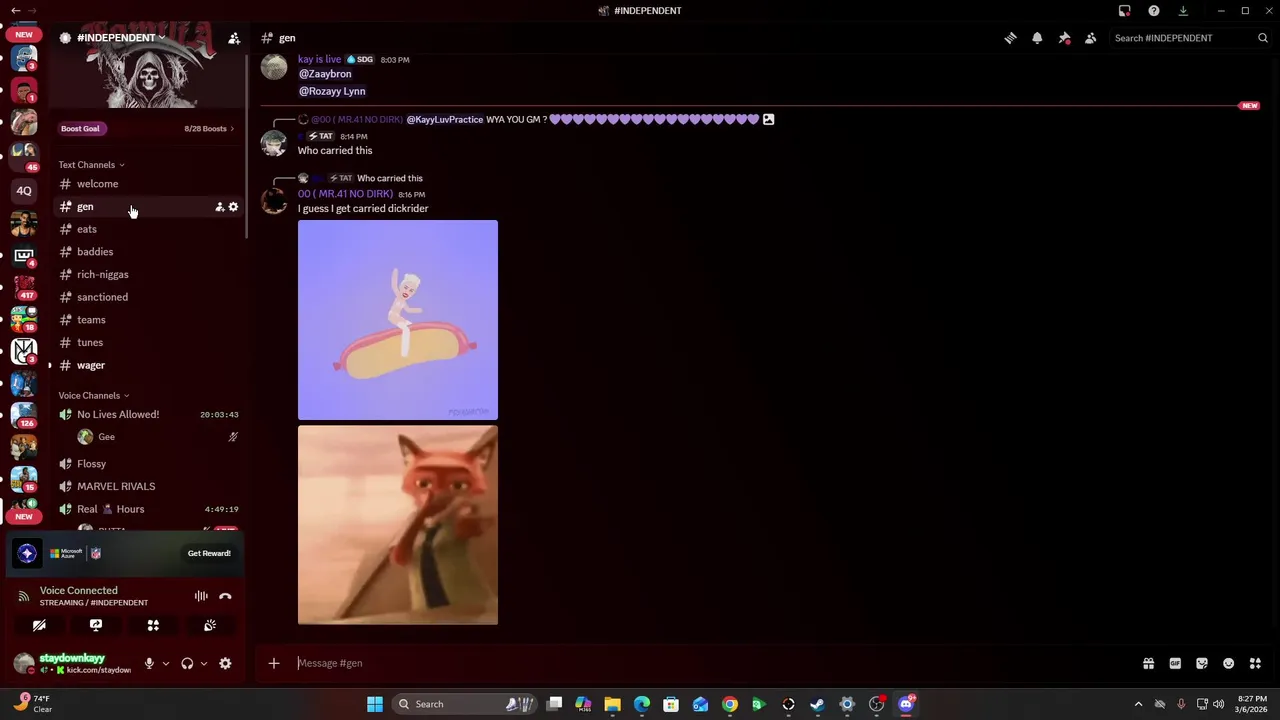The height and width of the screenshot is (720, 1280).
Task: Show pinned messages
Action: coord(1064,38)
